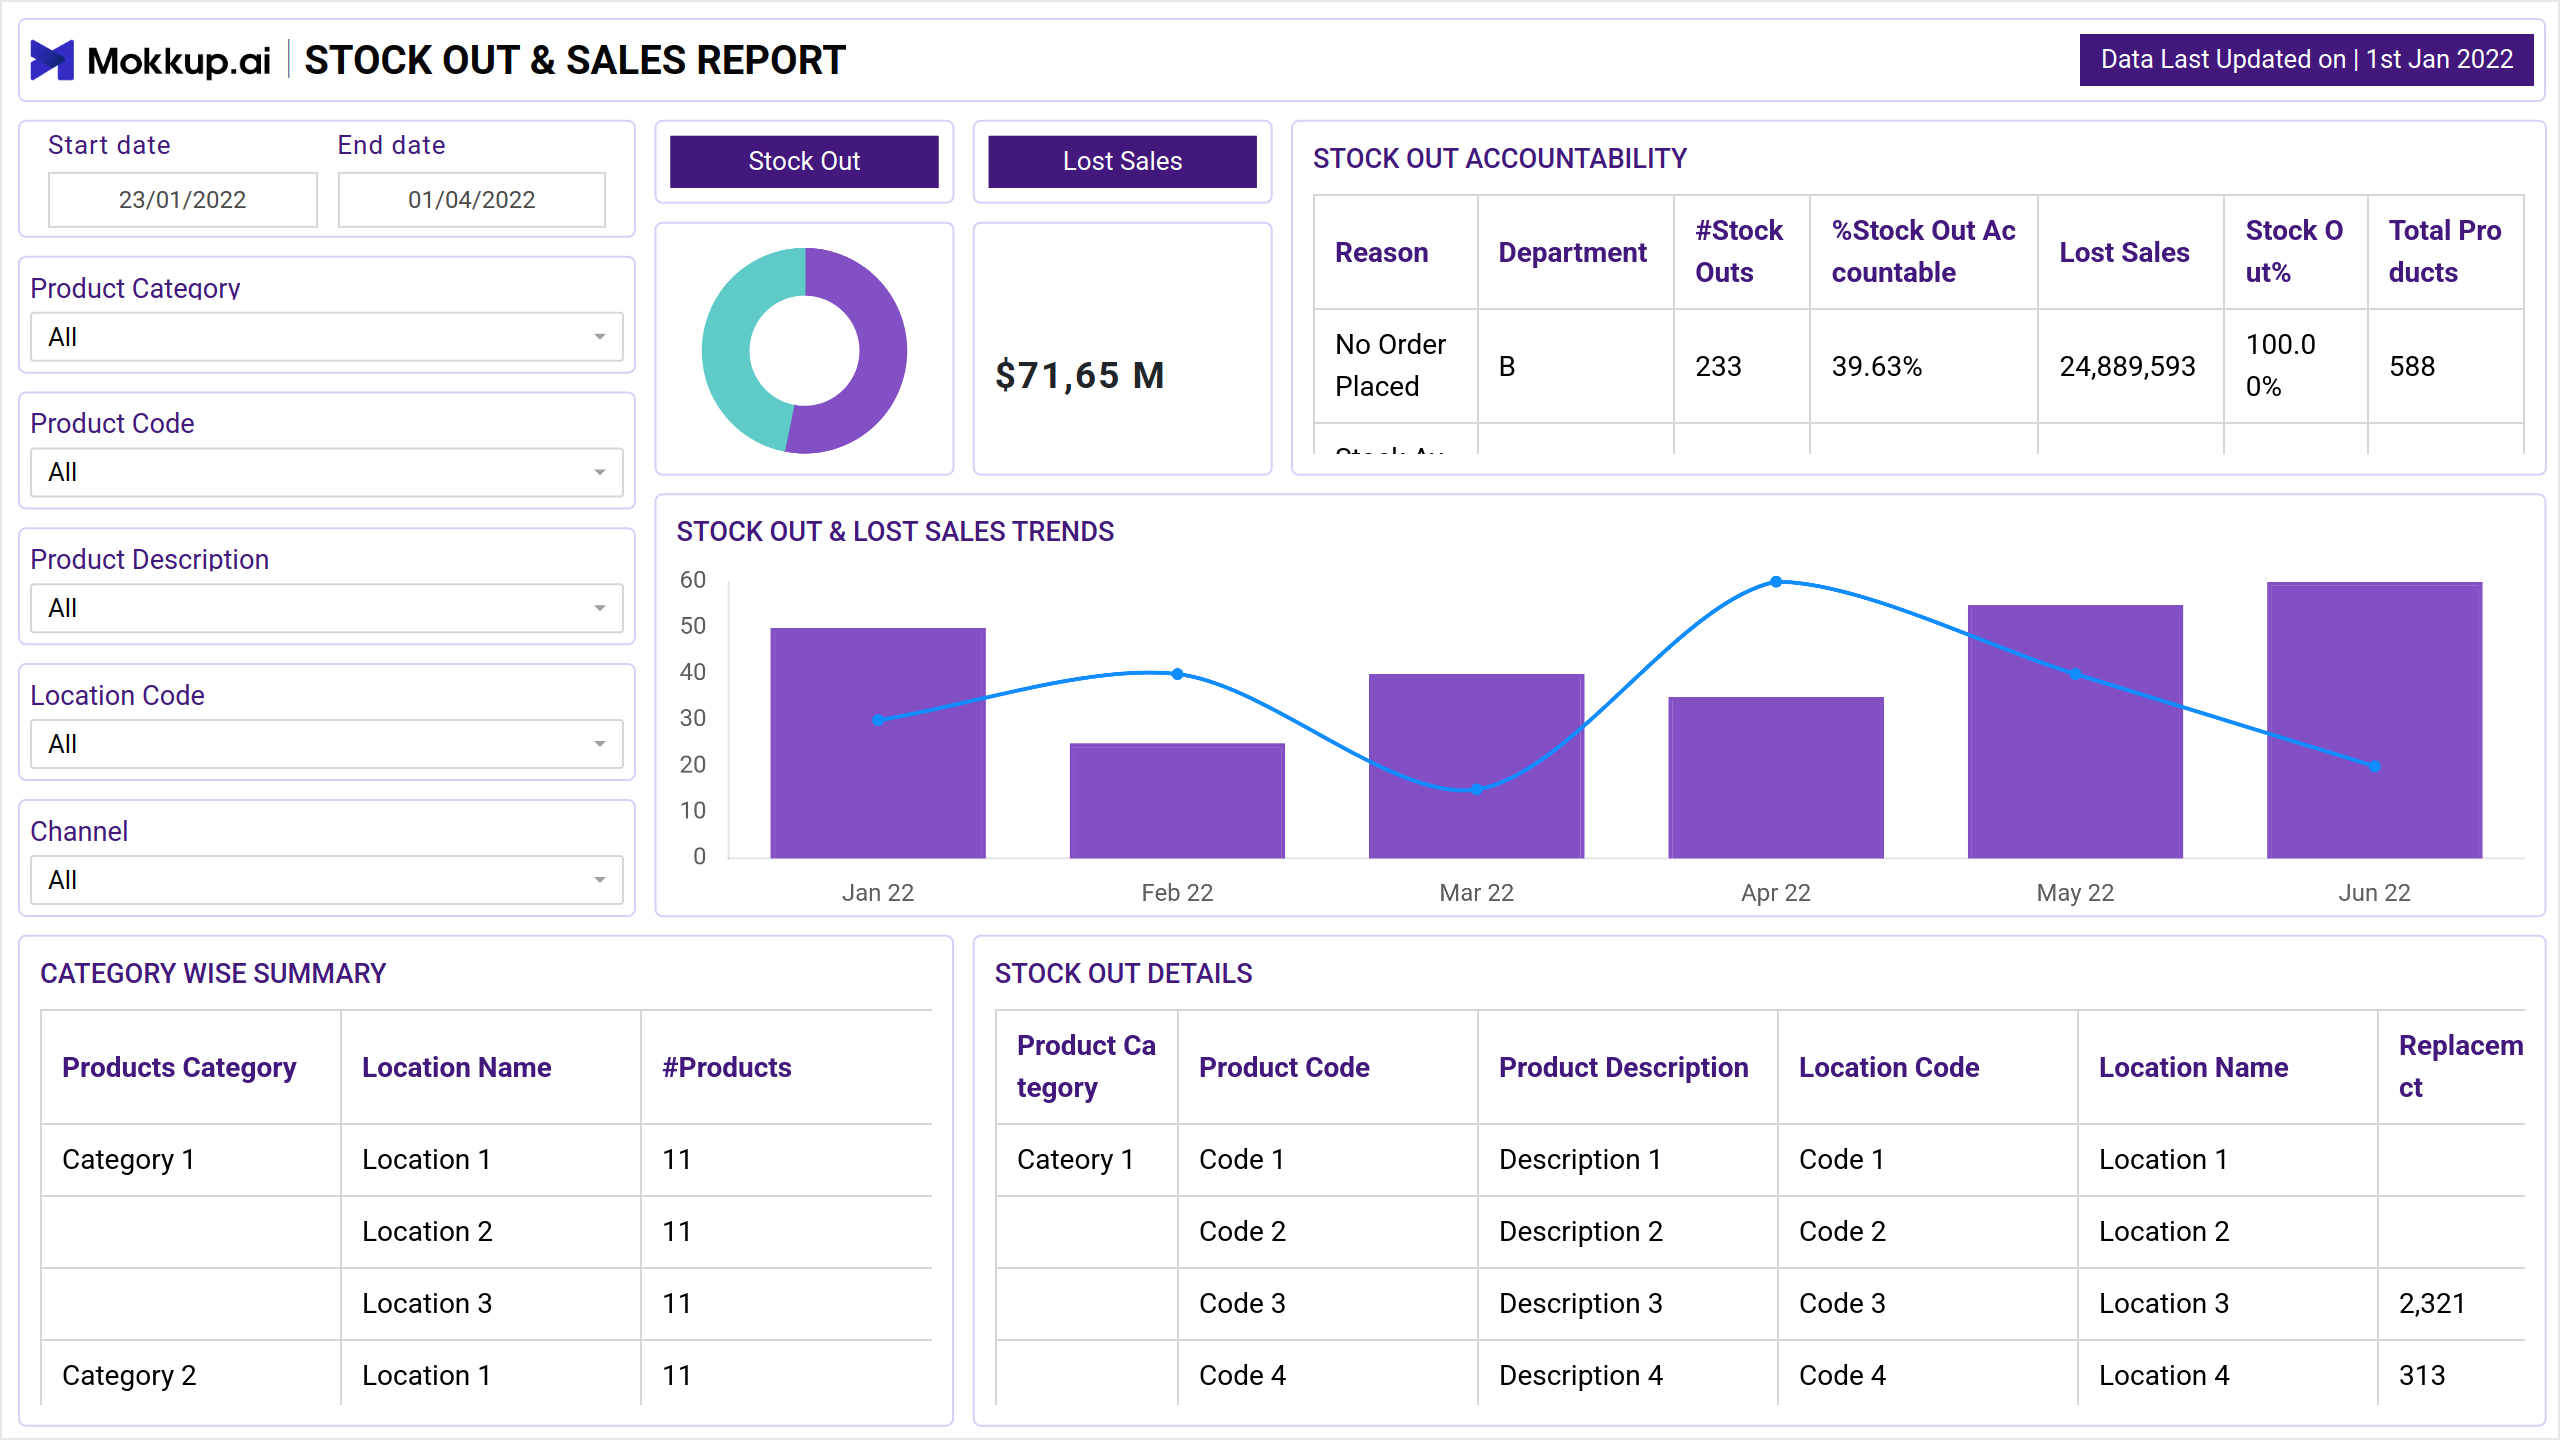
Task: Open the Location Code dropdown
Action: pos(327,744)
